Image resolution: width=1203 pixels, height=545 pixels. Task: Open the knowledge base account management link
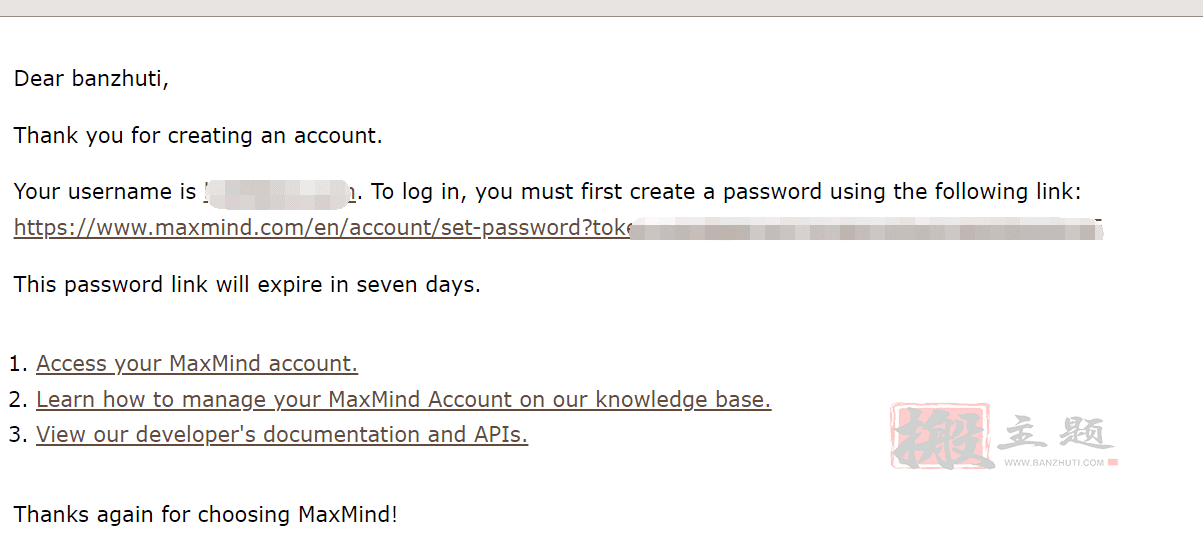pos(403,399)
